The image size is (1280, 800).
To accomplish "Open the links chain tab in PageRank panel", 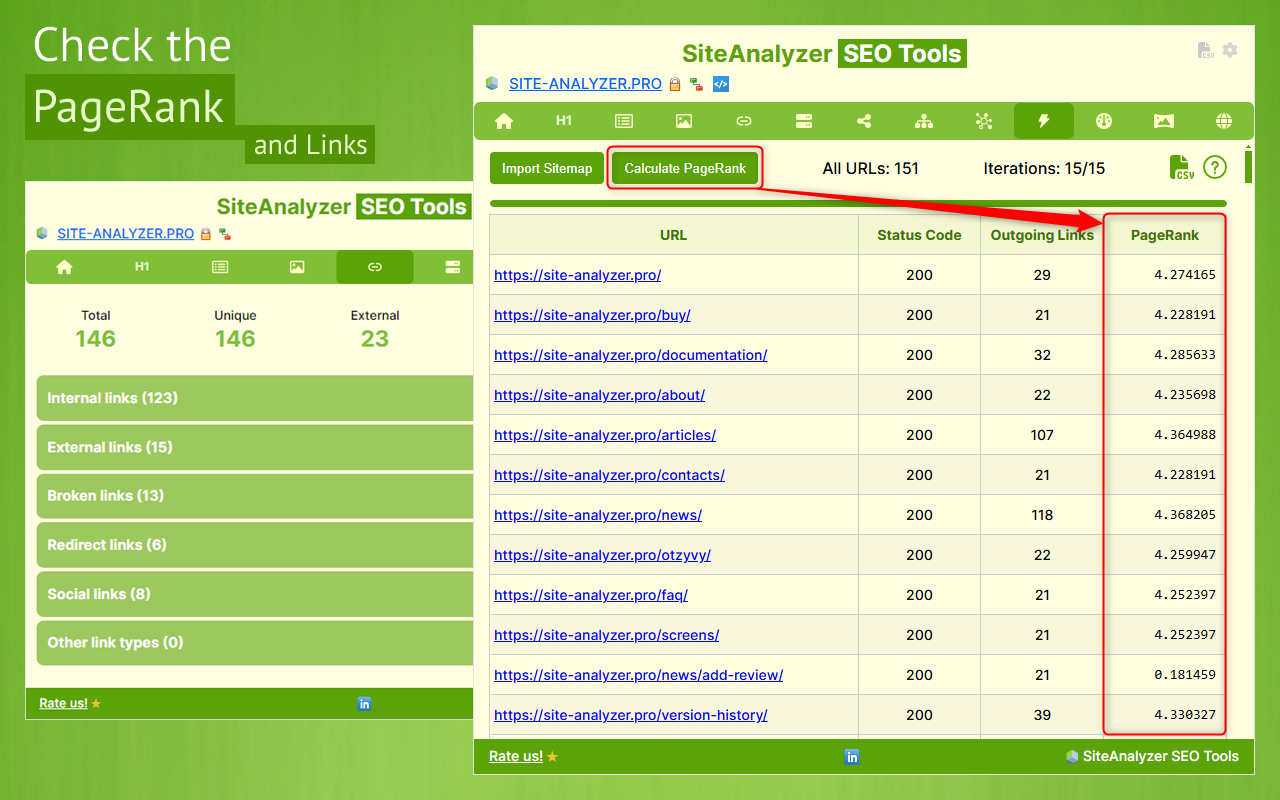I will point(744,121).
